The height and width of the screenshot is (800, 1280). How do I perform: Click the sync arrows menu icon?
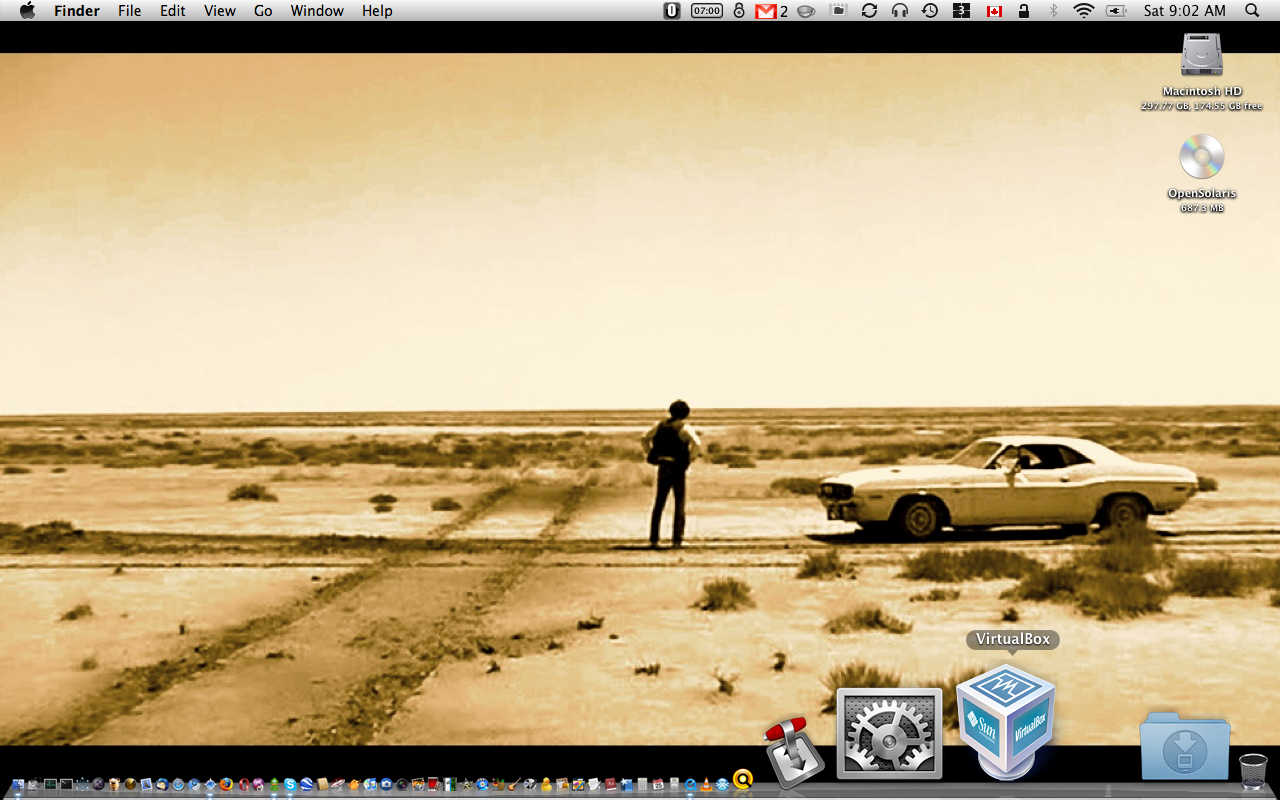869,10
